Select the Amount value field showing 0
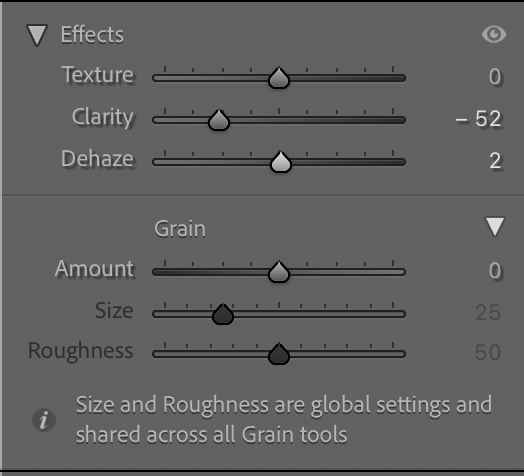The height and width of the screenshot is (476, 524). 495,270
